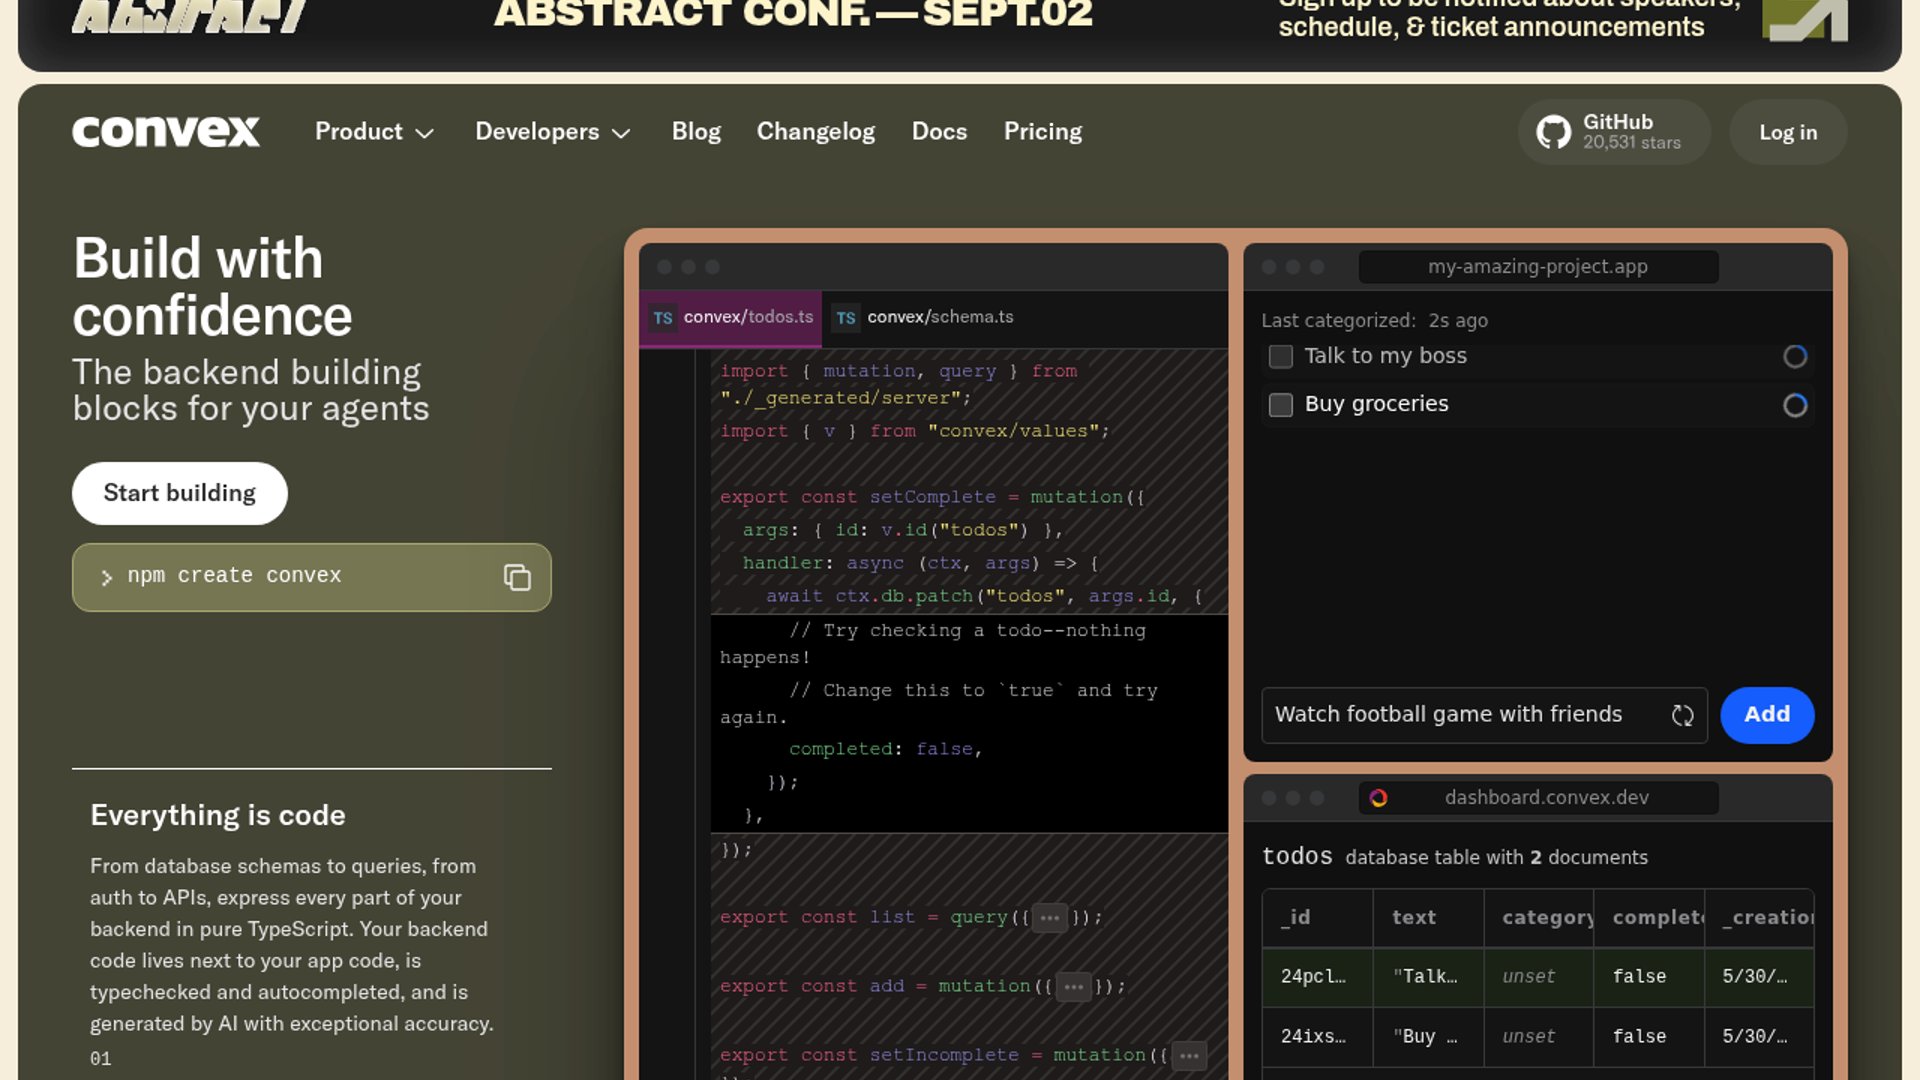The image size is (1920, 1080).
Task: Switch to the convex/schema.ts tab
Action: (923, 318)
